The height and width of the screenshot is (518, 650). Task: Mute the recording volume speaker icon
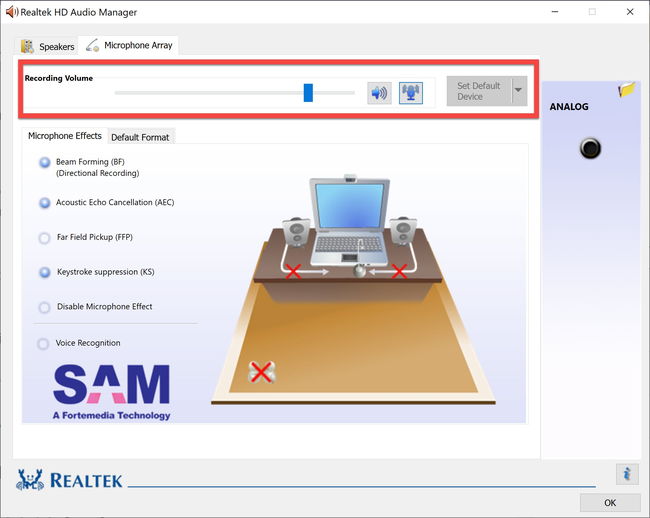click(379, 93)
